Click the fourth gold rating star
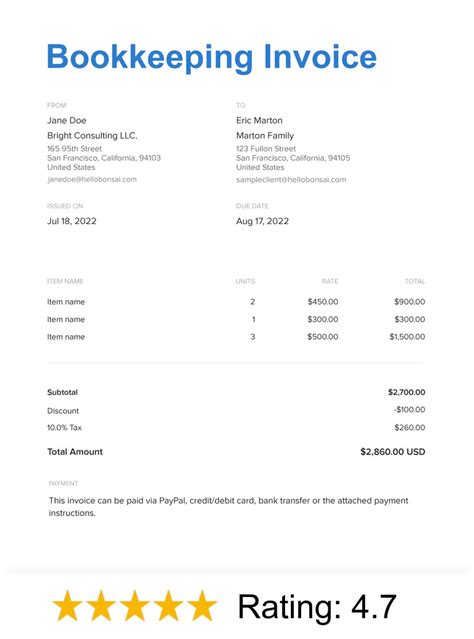The image size is (474, 639). [168, 606]
